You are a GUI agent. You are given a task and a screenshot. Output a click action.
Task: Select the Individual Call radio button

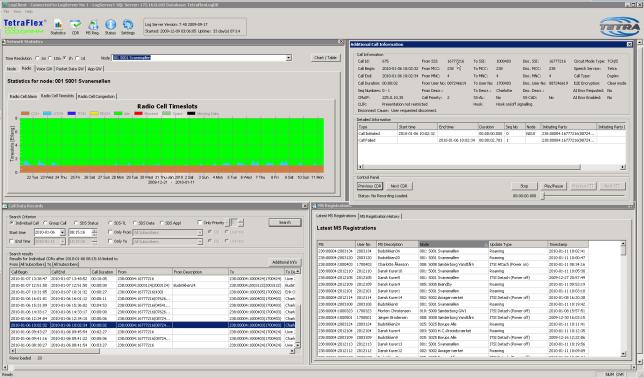(x=12, y=223)
